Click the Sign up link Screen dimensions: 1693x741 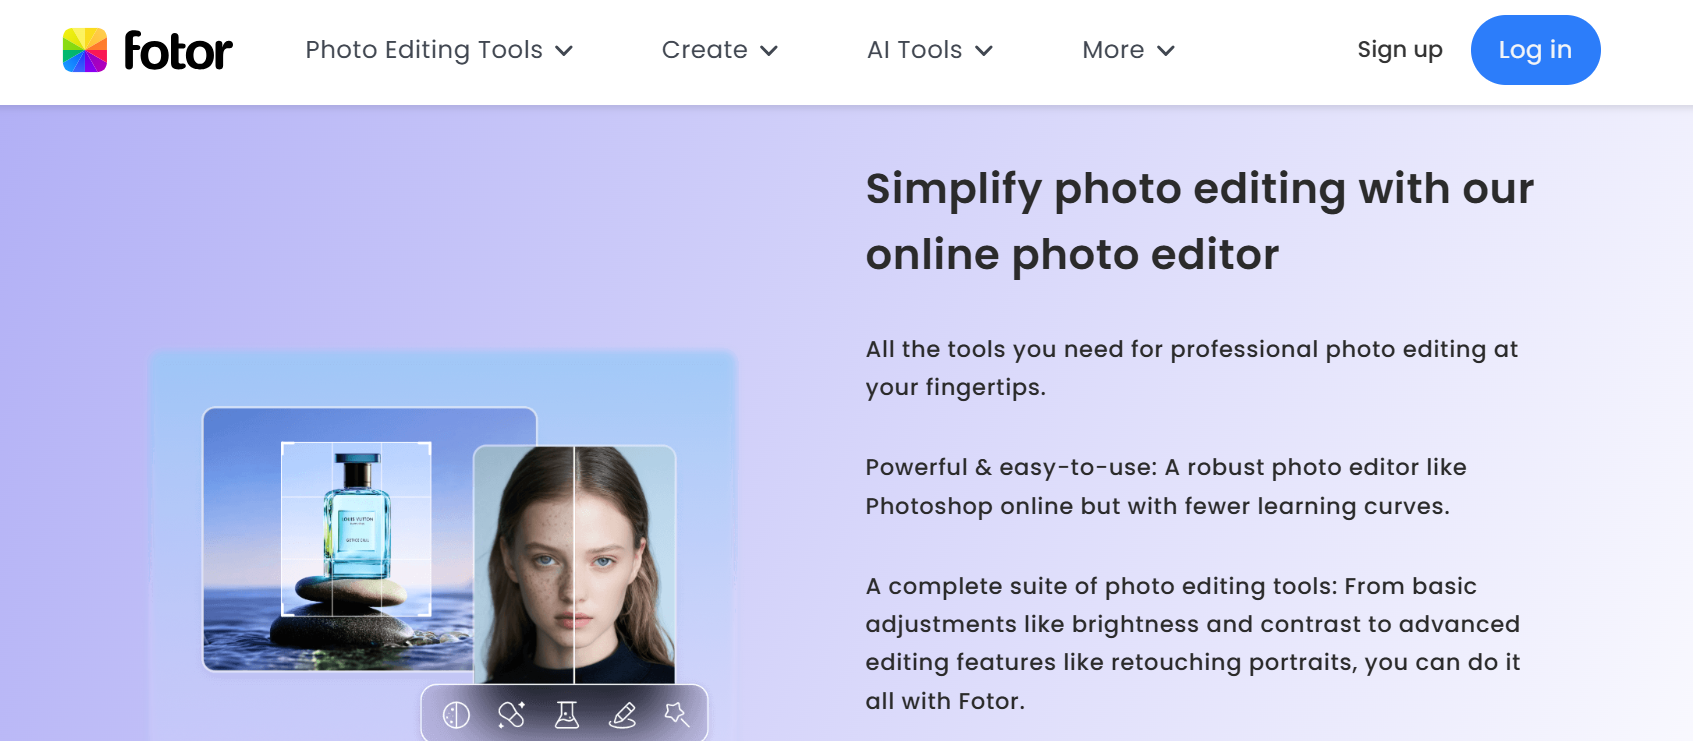tap(1399, 50)
